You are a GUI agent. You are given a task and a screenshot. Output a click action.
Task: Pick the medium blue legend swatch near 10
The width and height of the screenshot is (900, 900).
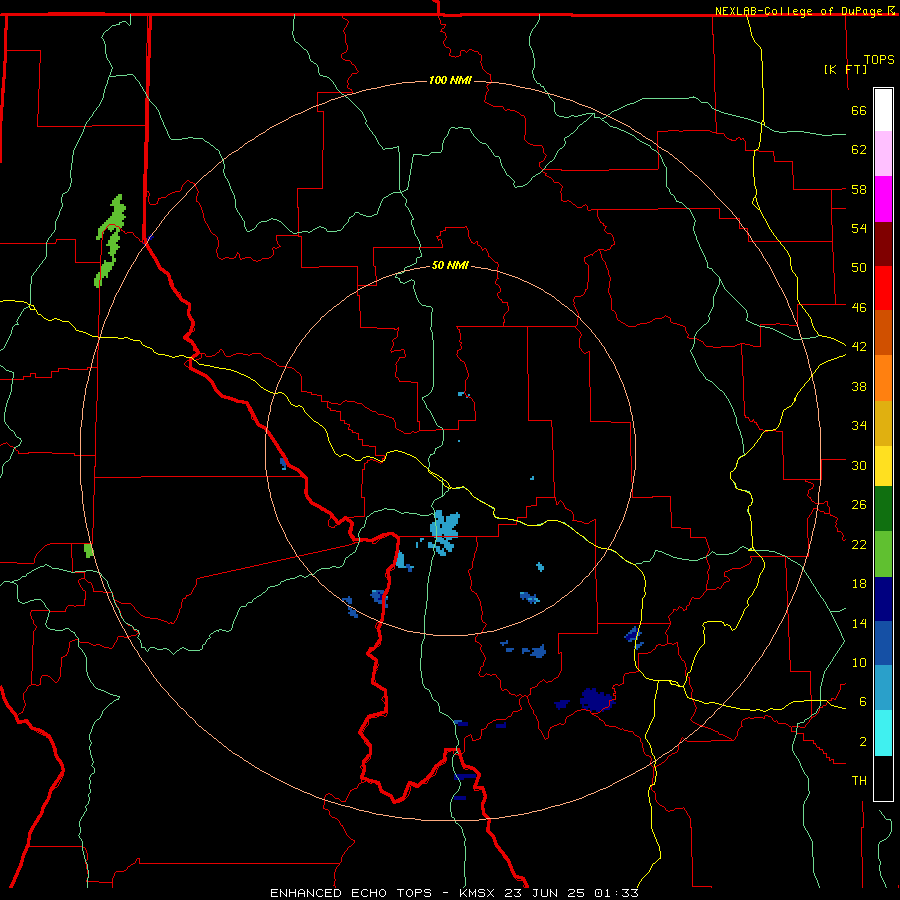[x=883, y=643]
